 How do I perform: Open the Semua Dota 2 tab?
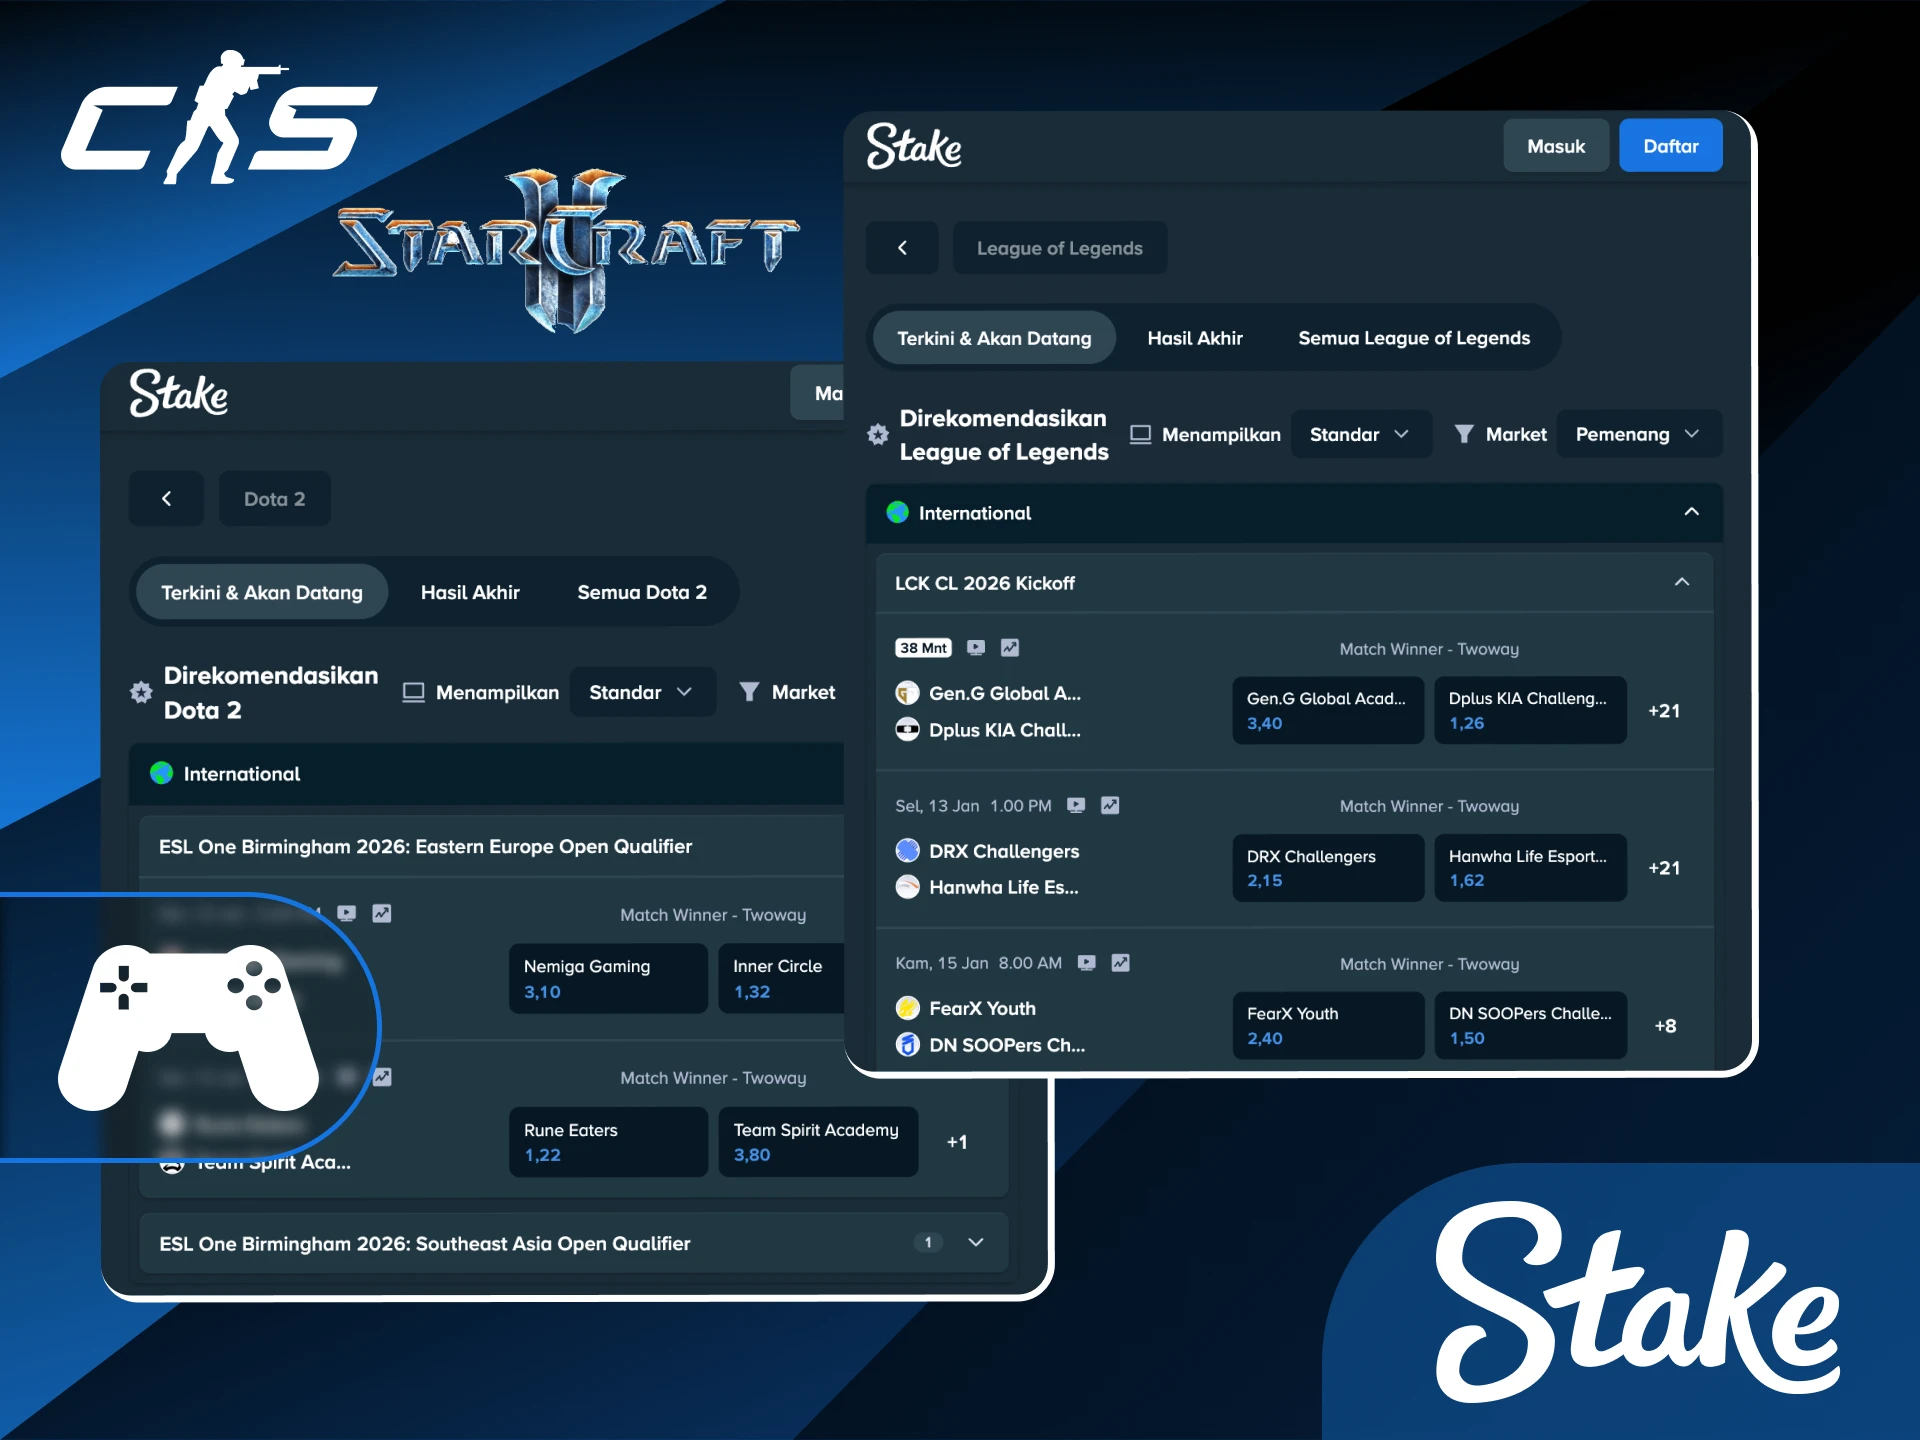(x=641, y=592)
